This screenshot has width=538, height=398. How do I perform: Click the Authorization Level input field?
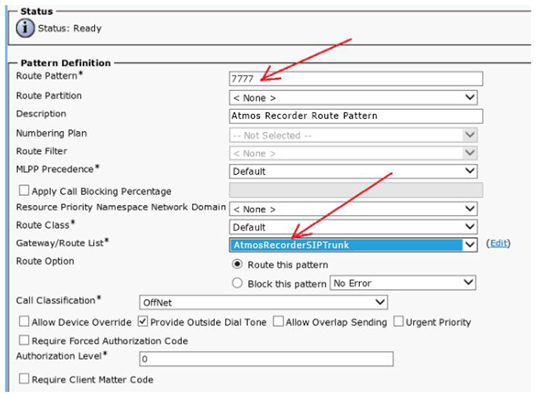click(266, 359)
